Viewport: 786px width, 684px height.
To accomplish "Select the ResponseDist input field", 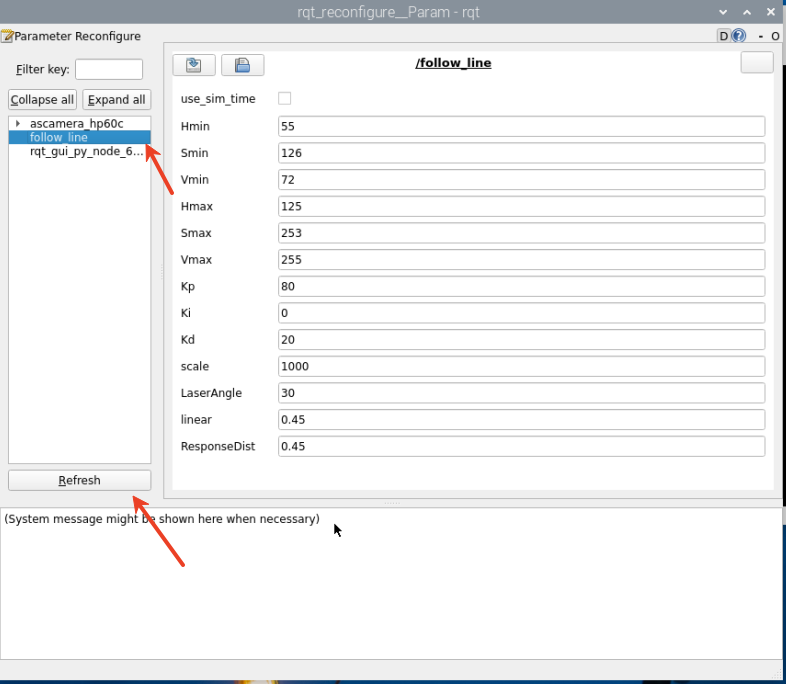I will (521, 446).
